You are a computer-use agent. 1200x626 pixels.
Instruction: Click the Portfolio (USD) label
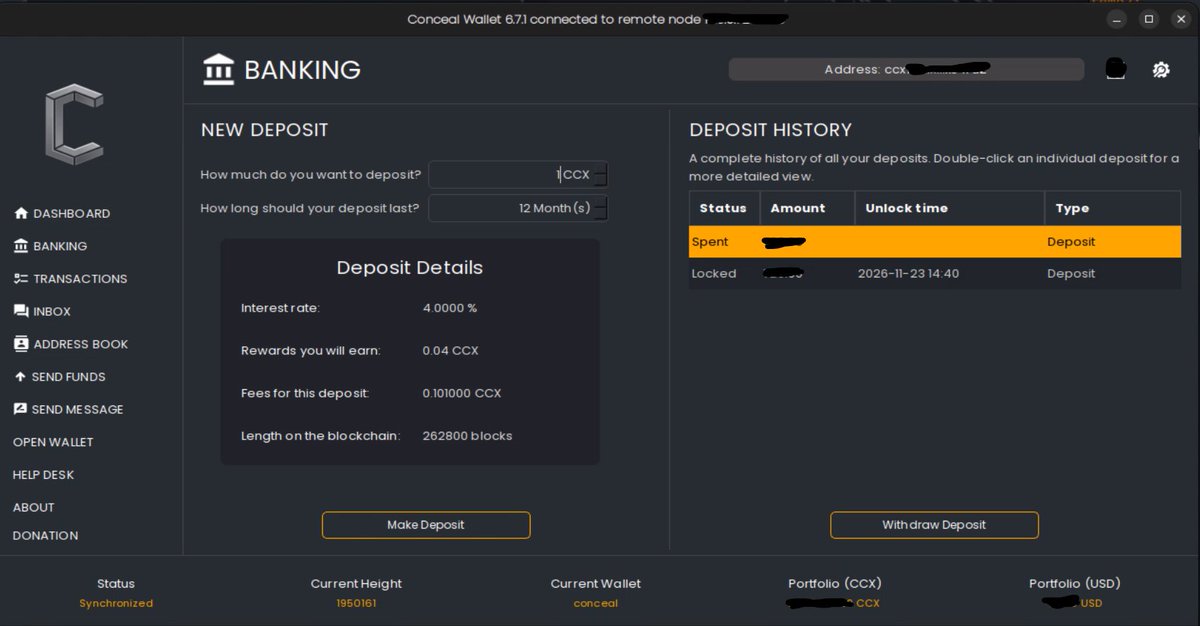[1075, 583]
